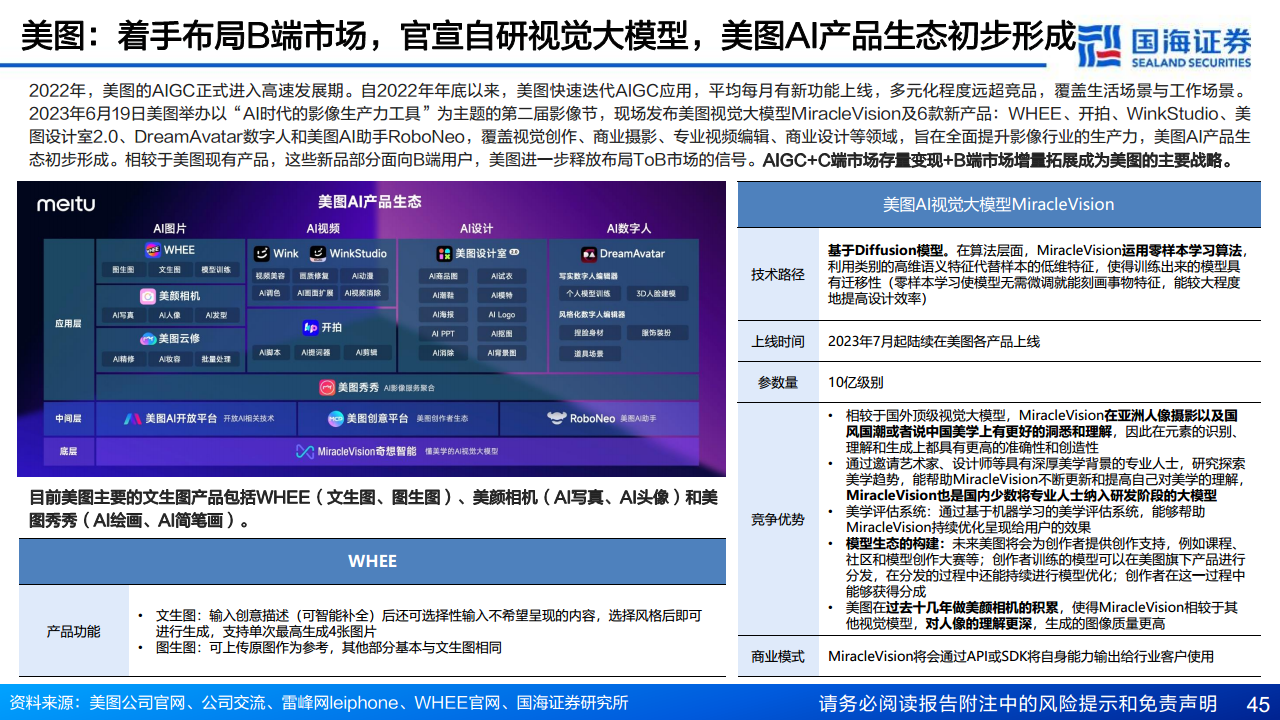This screenshot has height=720, width=1280.
Task: Click the meitu logo in diagram
Action: tap(66, 204)
